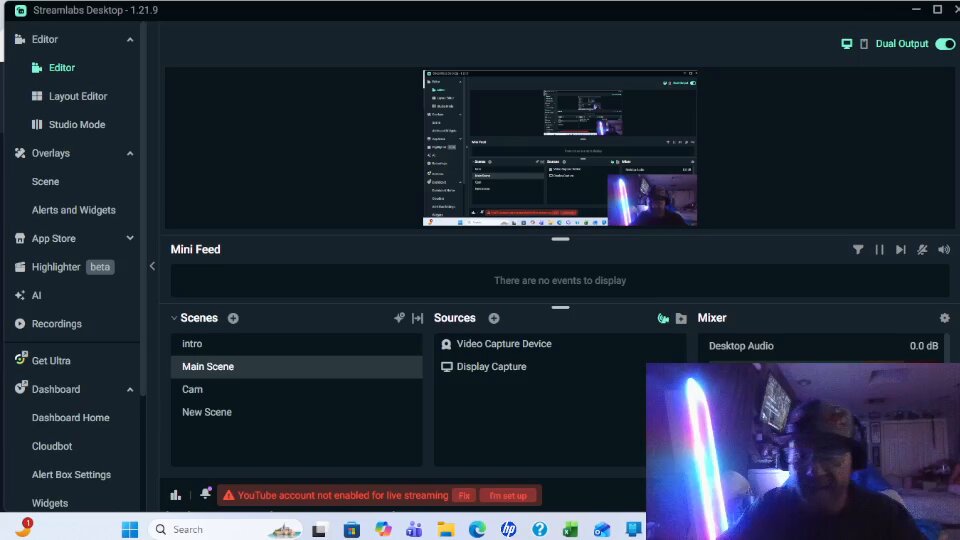The height and width of the screenshot is (540, 960).
Task: Collapse the Editor sidebar section
Action: pyautogui.click(x=130, y=40)
